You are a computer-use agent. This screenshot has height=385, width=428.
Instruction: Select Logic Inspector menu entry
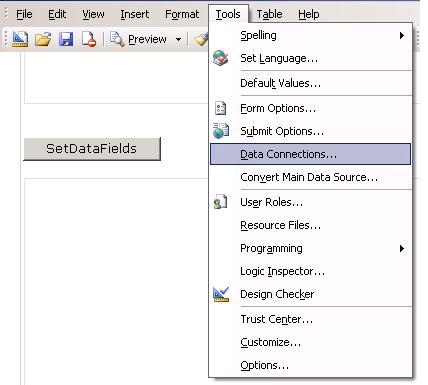click(x=282, y=271)
